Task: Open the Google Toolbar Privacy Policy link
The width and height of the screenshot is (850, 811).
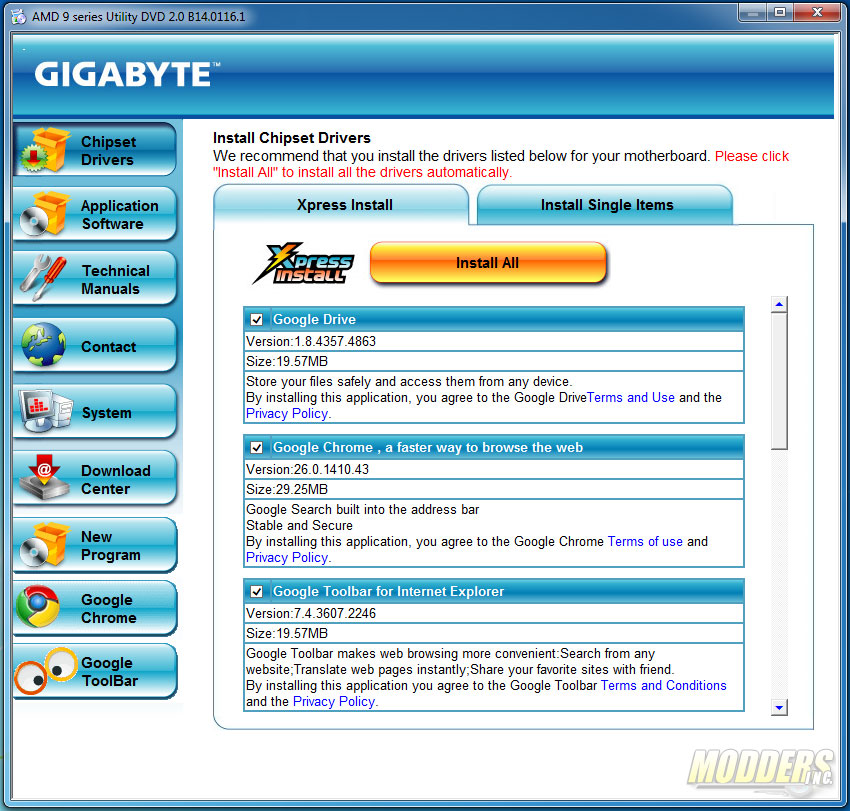Action: pyautogui.click(x=334, y=701)
